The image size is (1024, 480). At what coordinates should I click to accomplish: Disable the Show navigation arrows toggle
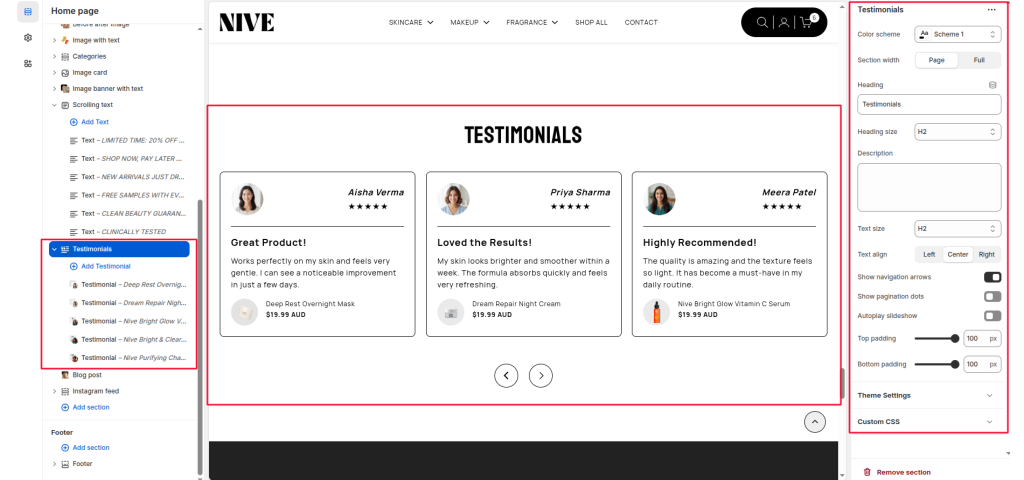click(992, 277)
